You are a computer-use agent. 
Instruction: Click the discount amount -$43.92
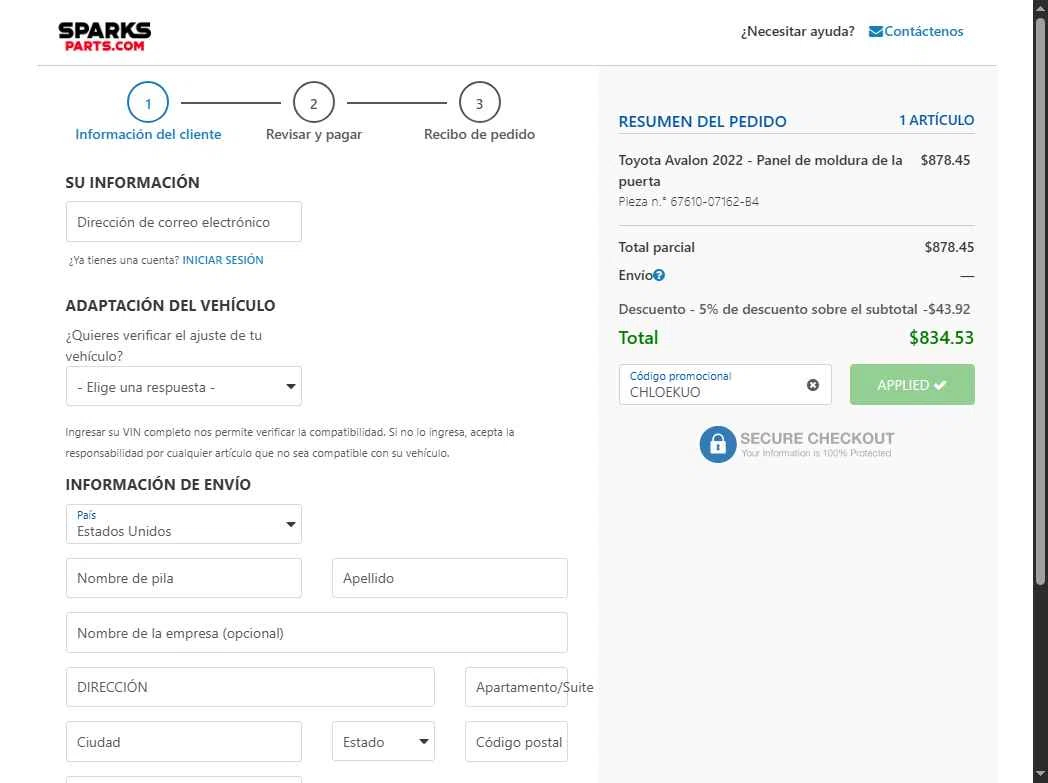946,309
